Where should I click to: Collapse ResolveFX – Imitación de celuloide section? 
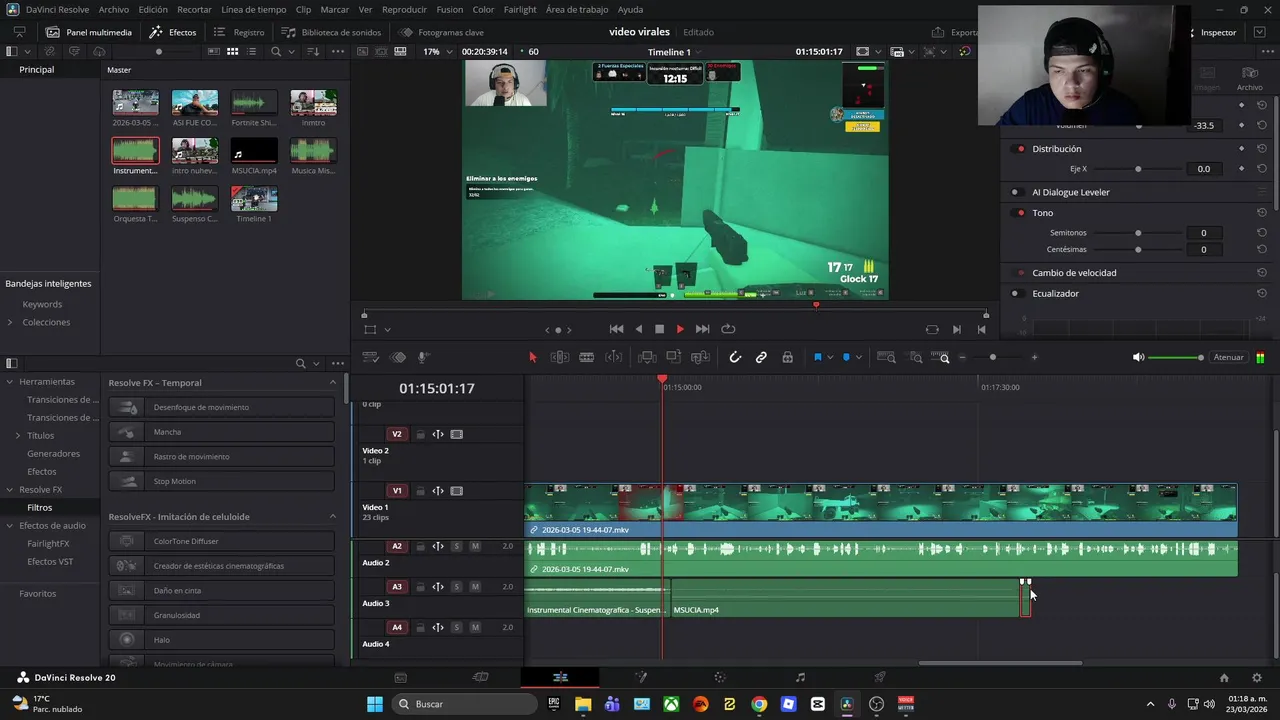click(333, 516)
